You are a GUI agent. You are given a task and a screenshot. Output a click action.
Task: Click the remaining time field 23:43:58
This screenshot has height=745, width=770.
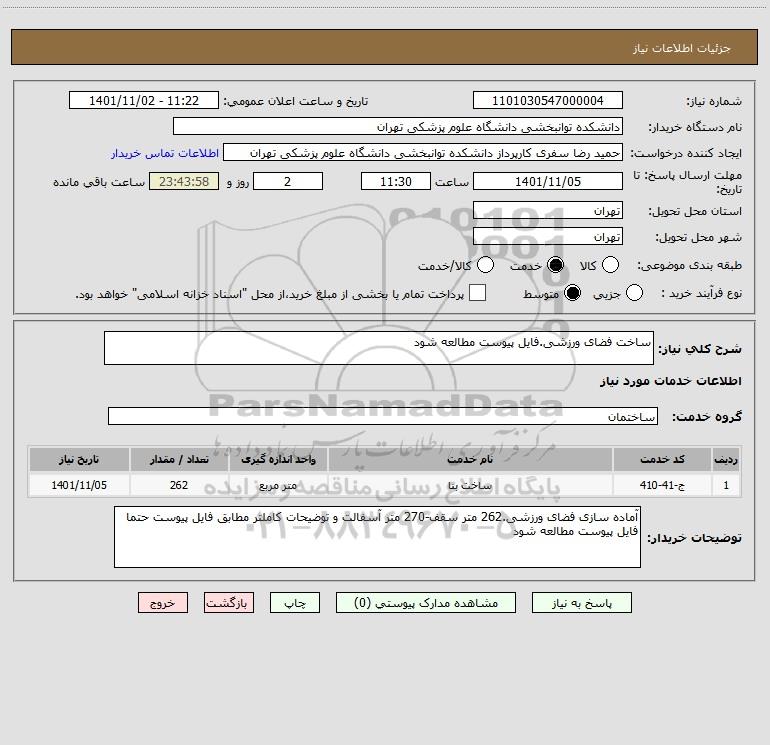(184, 181)
